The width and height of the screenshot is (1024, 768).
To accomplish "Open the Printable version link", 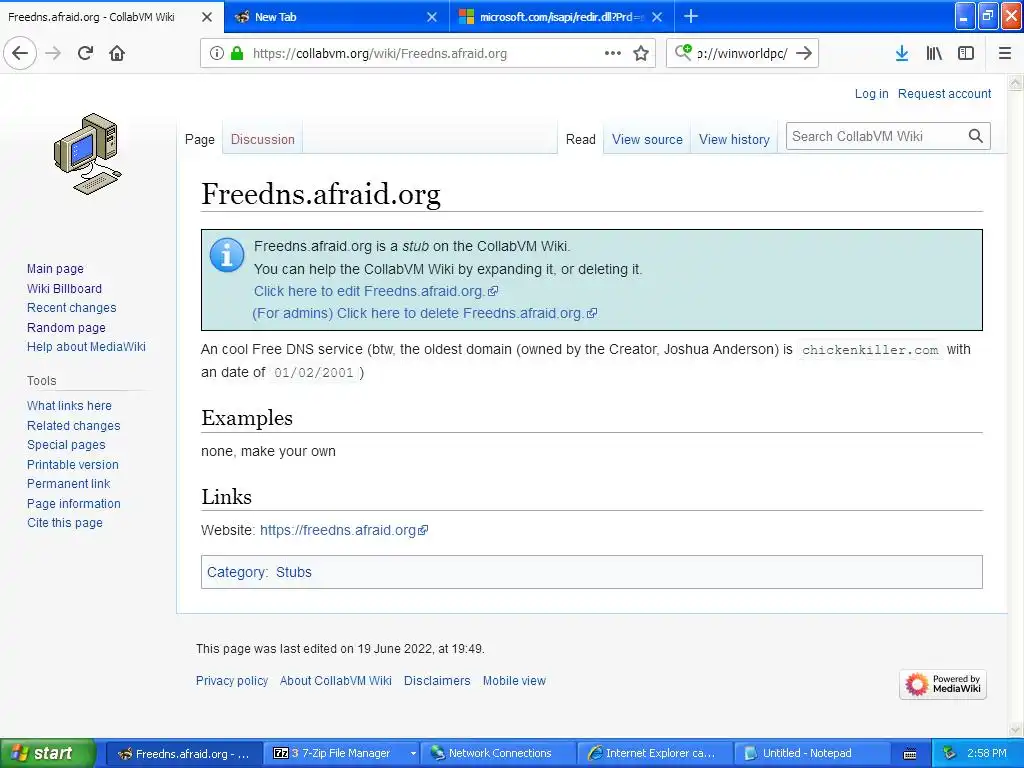I will pyautogui.click(x=72, y=464).
